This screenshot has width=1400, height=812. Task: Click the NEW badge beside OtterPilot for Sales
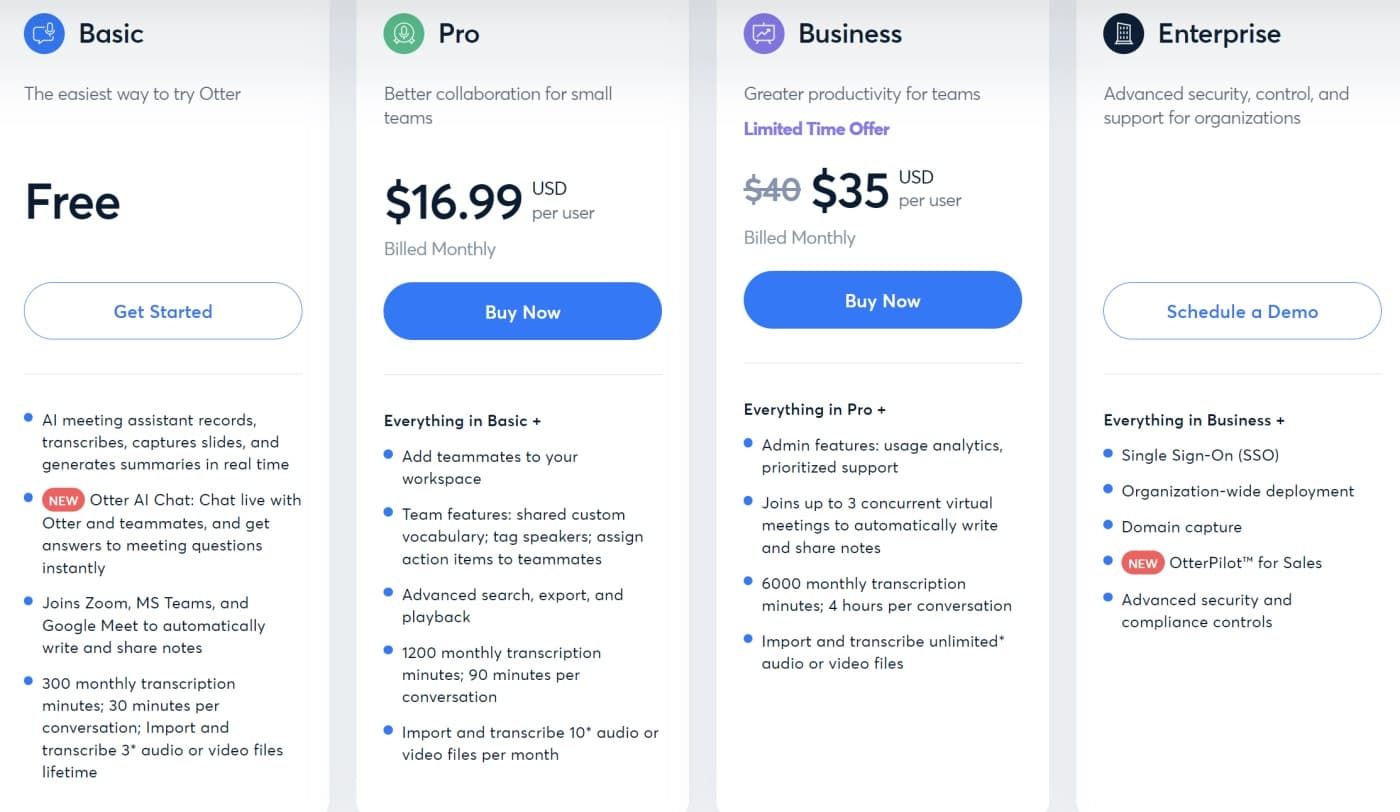pos(1142,563)
